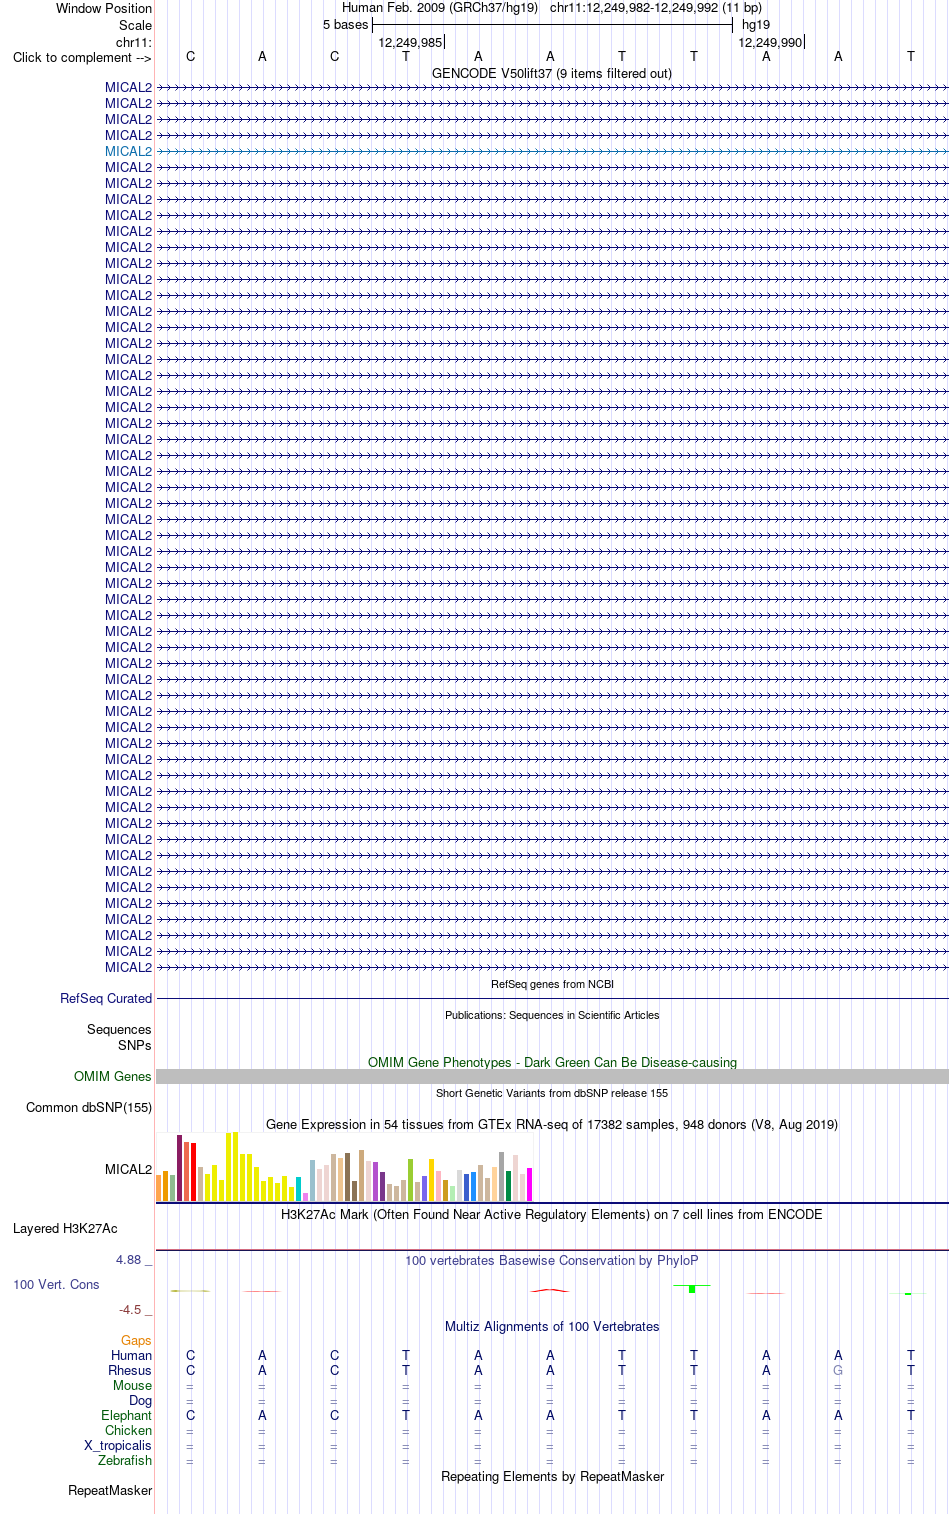
Task: Click 'hg19' label beside the scale bar
Action: point(756,24)
